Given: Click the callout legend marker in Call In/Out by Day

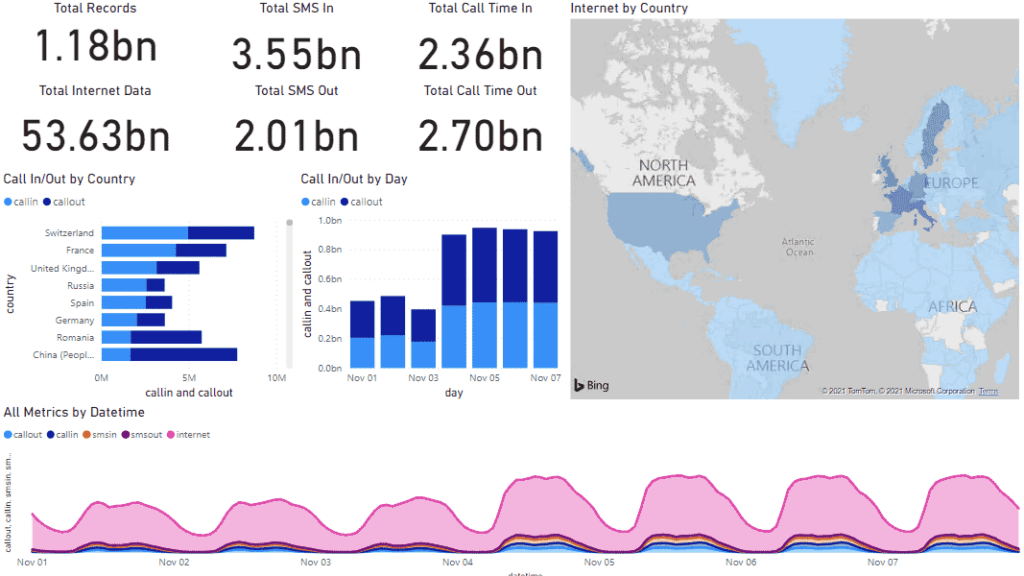Looking at the screenshot, I should tap(344, 202).
